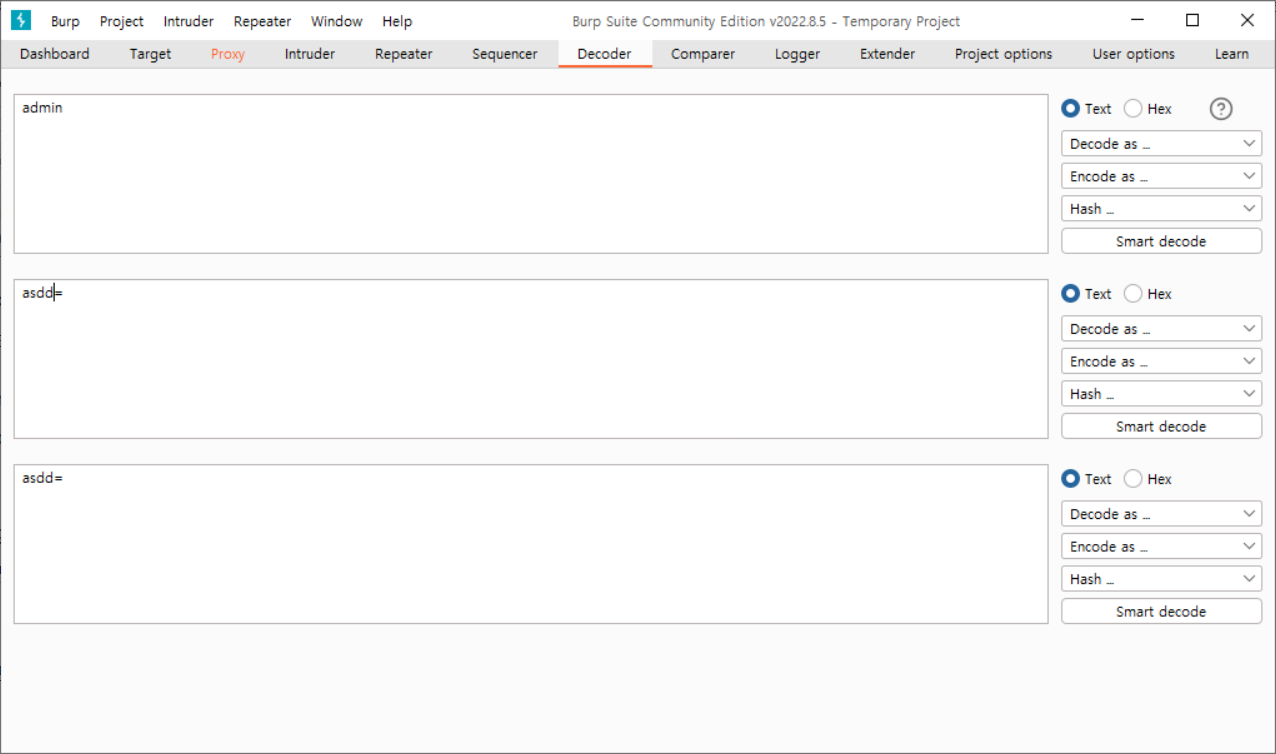
Task: Click Smart decode for the admin box
Action: [1161, 241]
